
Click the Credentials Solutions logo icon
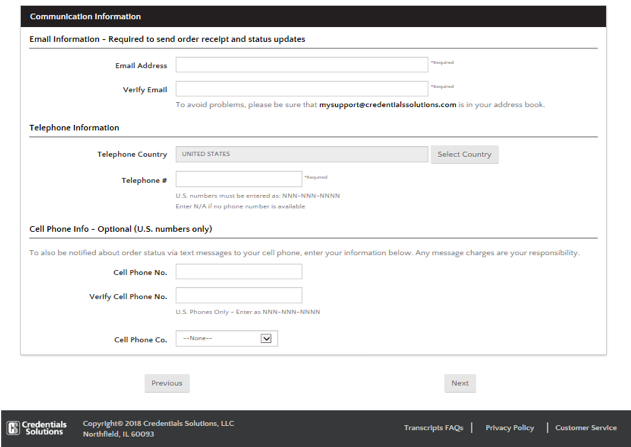tap(13, 428)
